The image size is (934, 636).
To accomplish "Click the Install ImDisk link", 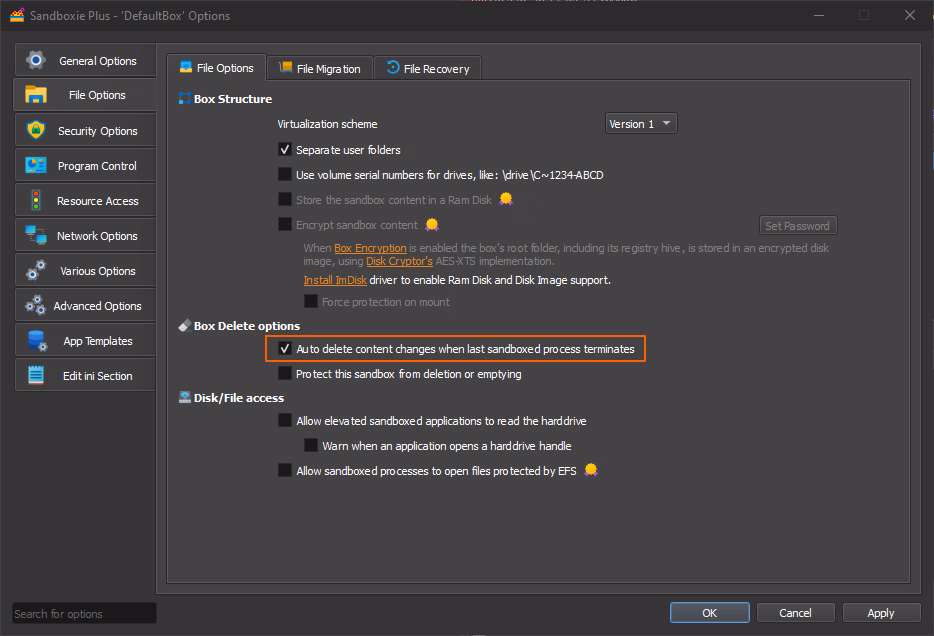I will pos(337,280).
